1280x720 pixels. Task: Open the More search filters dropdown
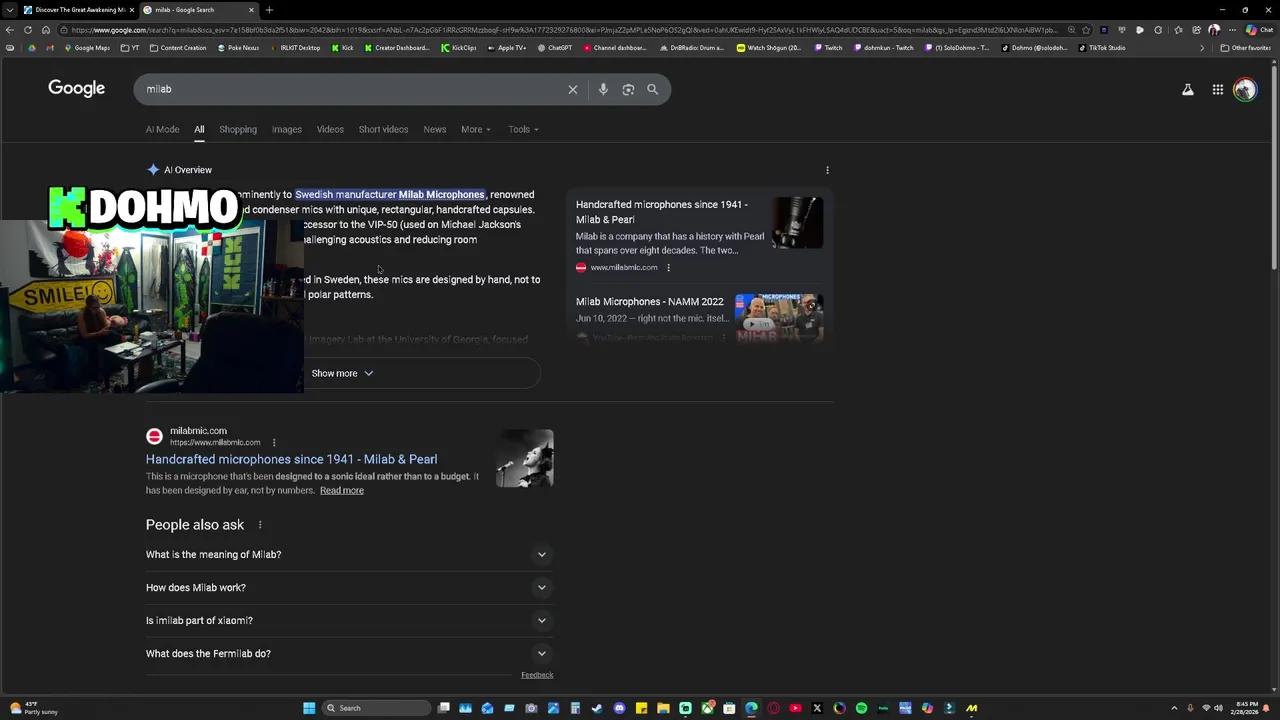click(476, 129)
